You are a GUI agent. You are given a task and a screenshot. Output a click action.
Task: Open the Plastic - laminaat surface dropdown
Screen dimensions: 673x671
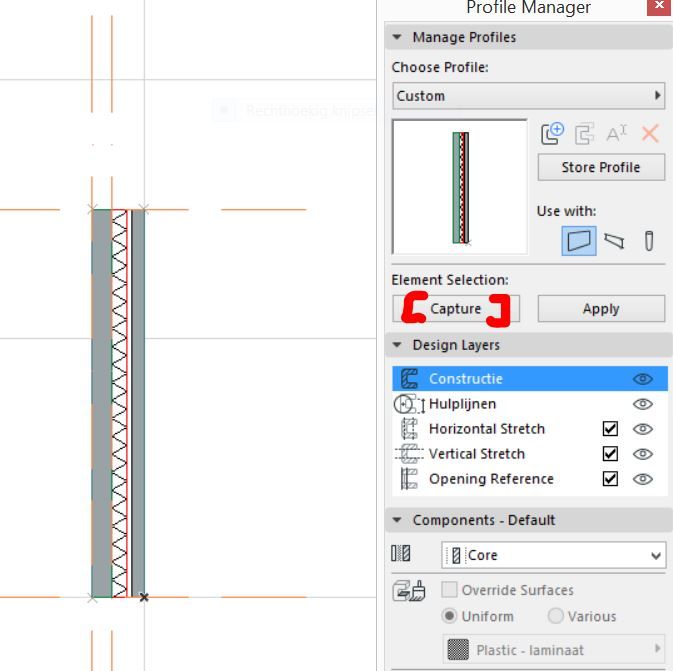tap(554, 650)
